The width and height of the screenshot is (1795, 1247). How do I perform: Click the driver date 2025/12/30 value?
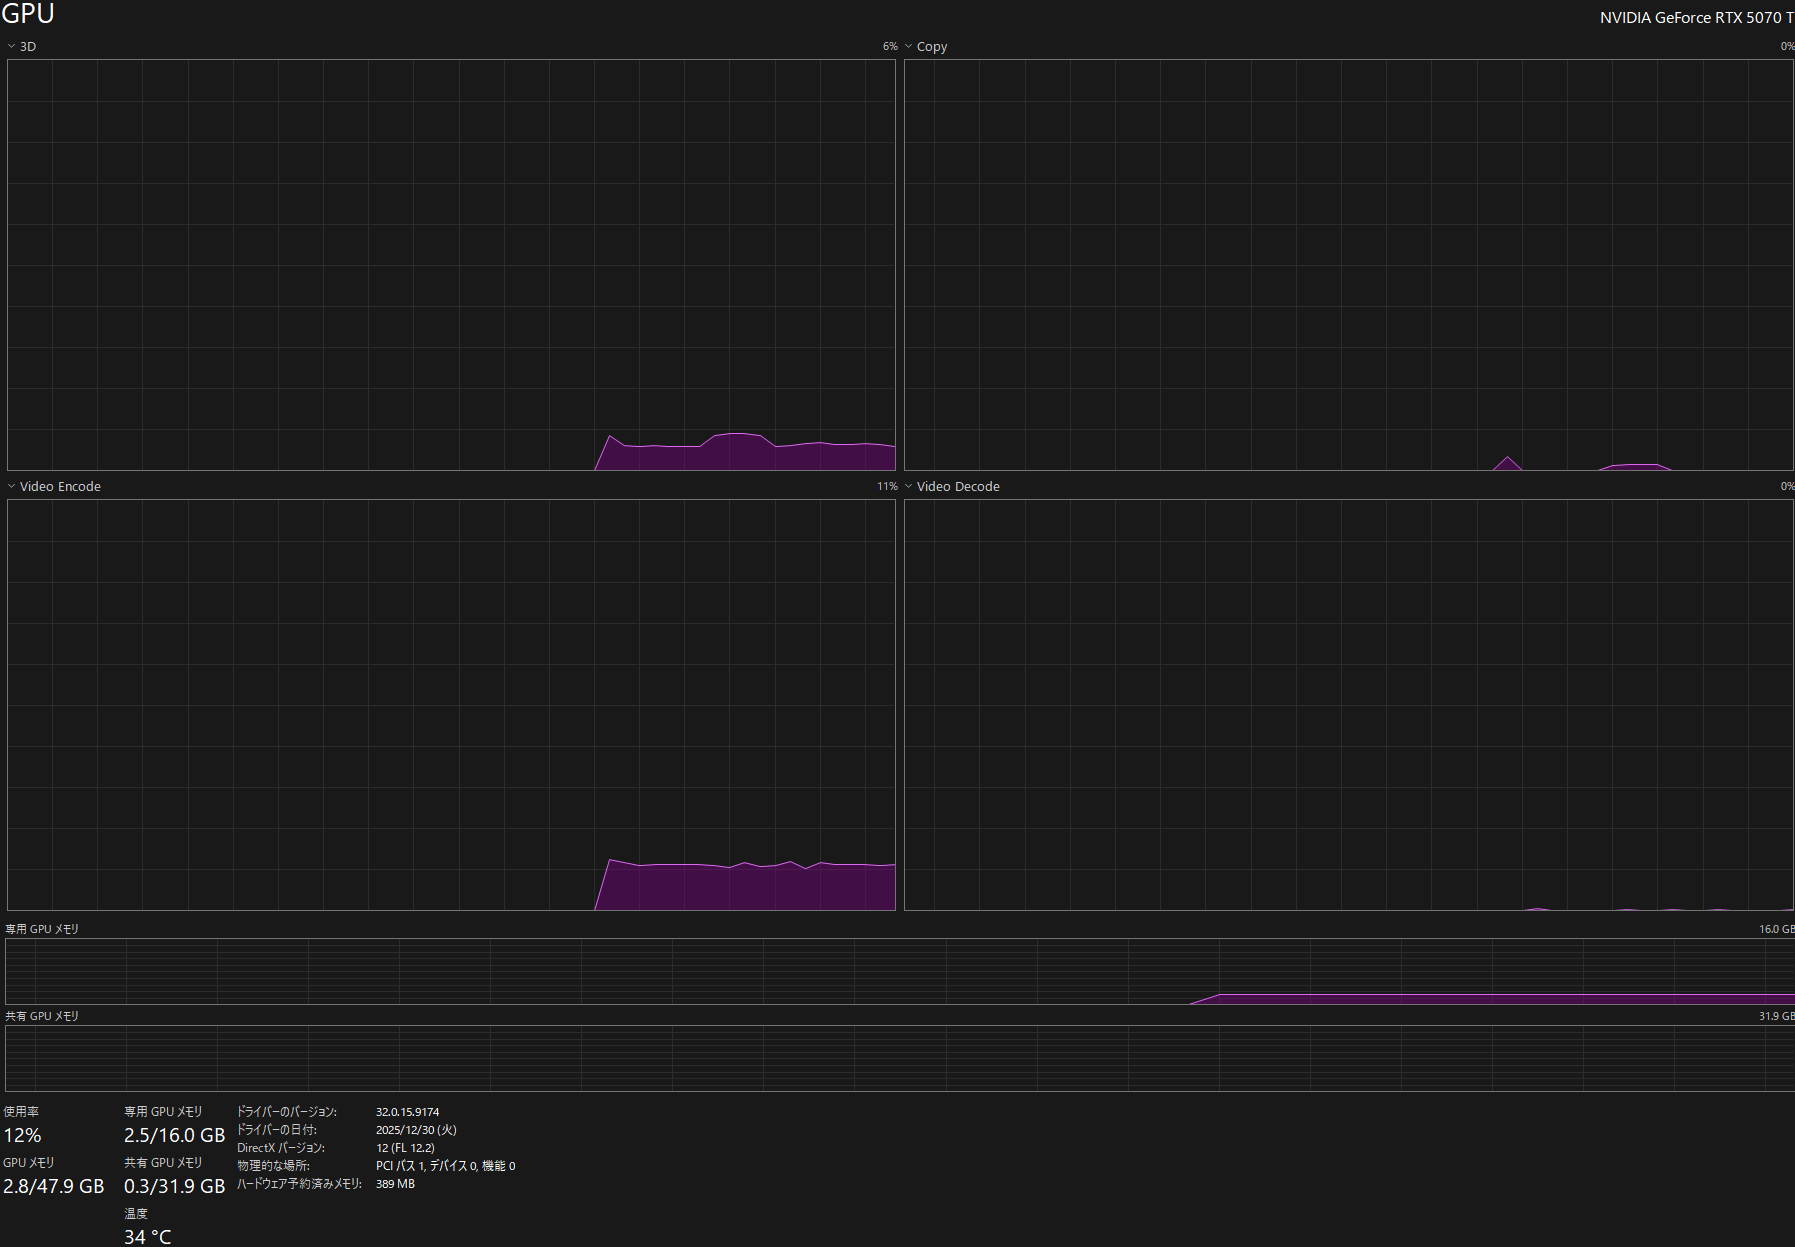(x=416, y=1130)
